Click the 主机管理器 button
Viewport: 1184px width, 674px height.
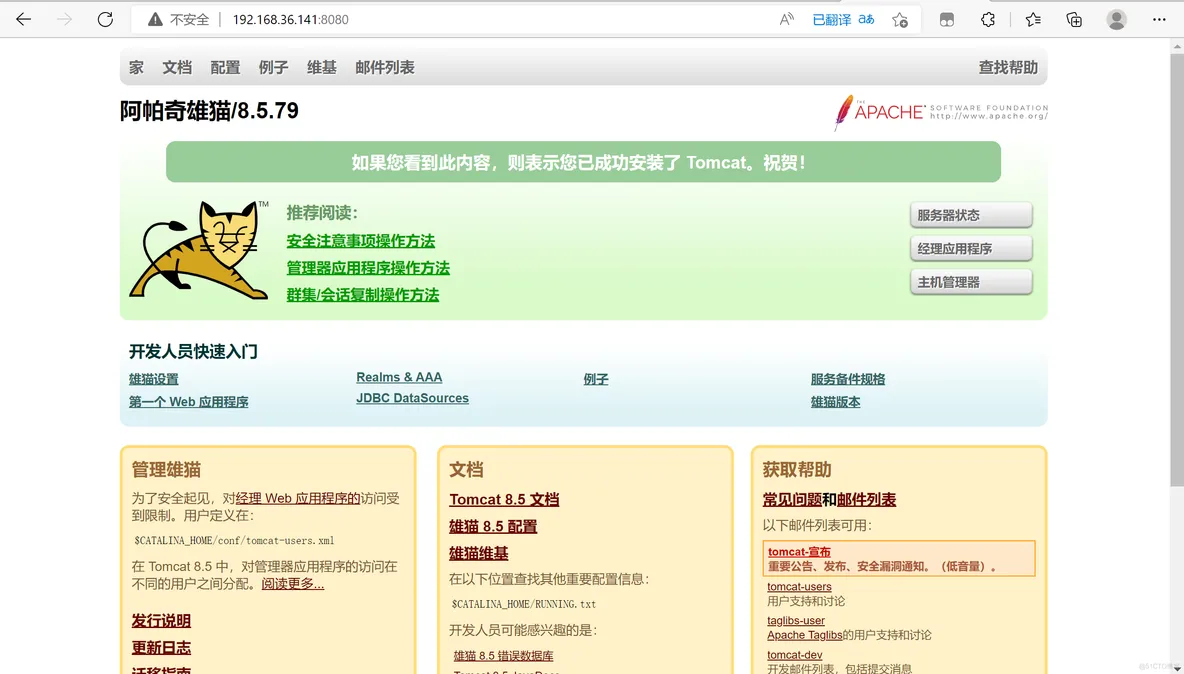(971, 282)
